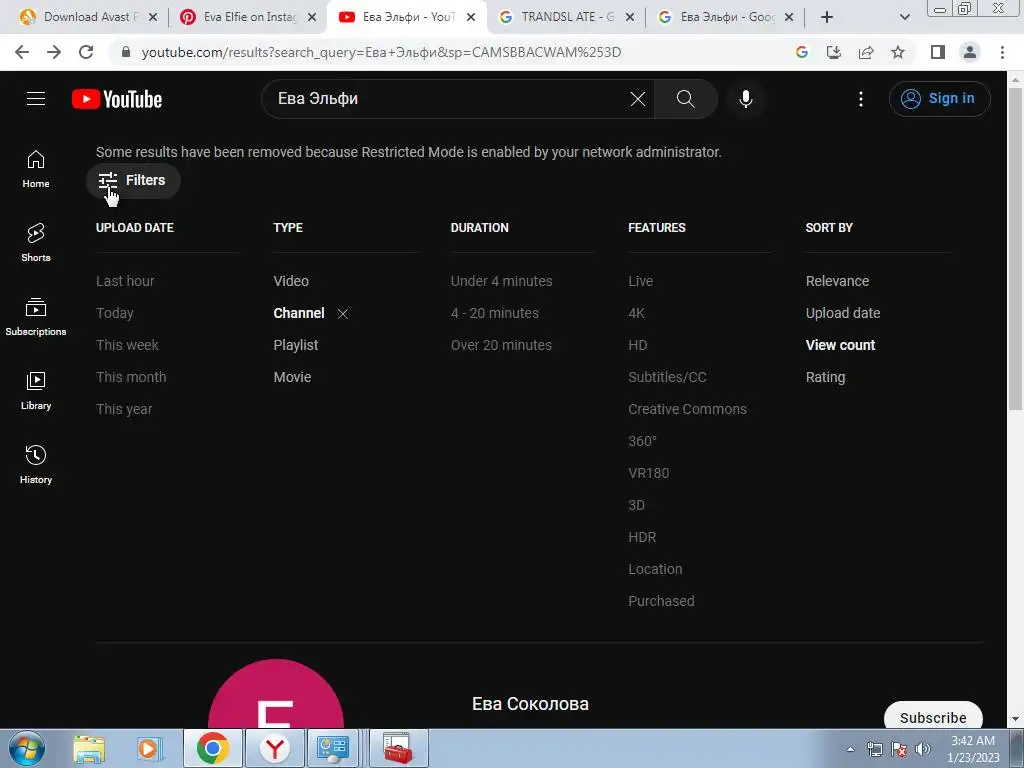
Task: Open Windows Start menu
Action: coord(26,748)
